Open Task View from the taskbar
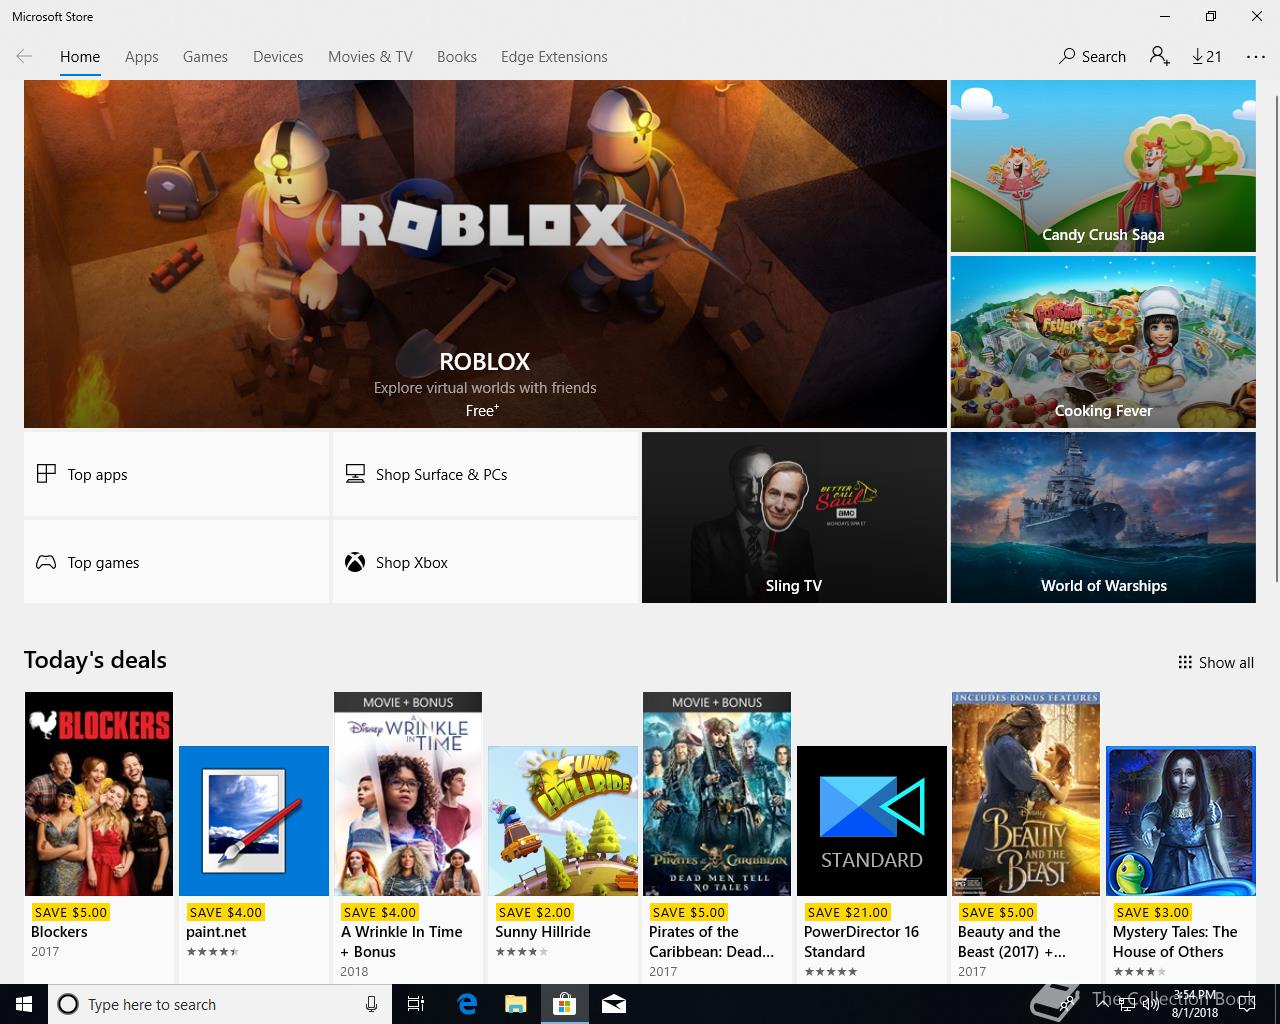This screenshot has width=1280, height=1024. point(416,1004)
